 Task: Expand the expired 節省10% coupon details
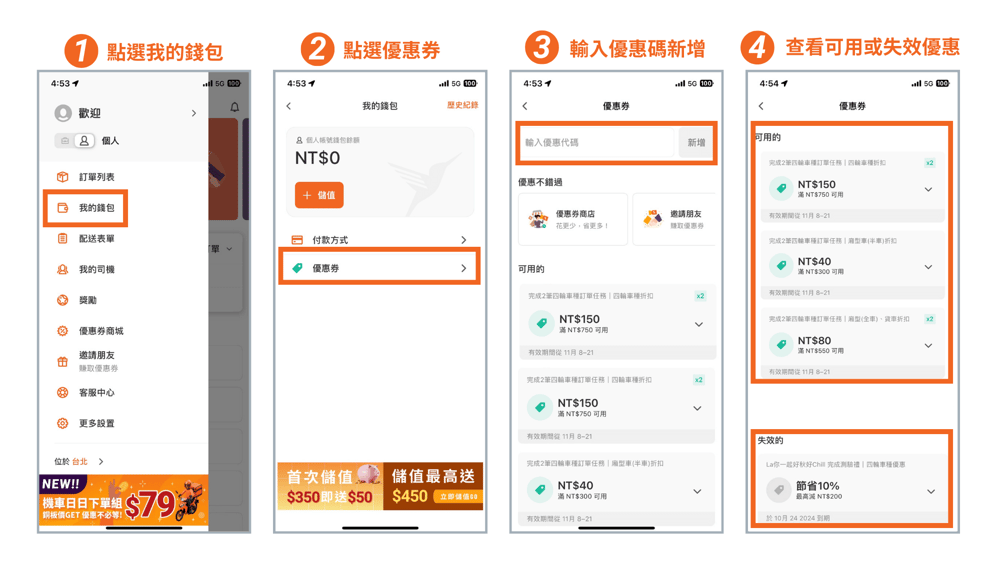(x=930, y=491)
